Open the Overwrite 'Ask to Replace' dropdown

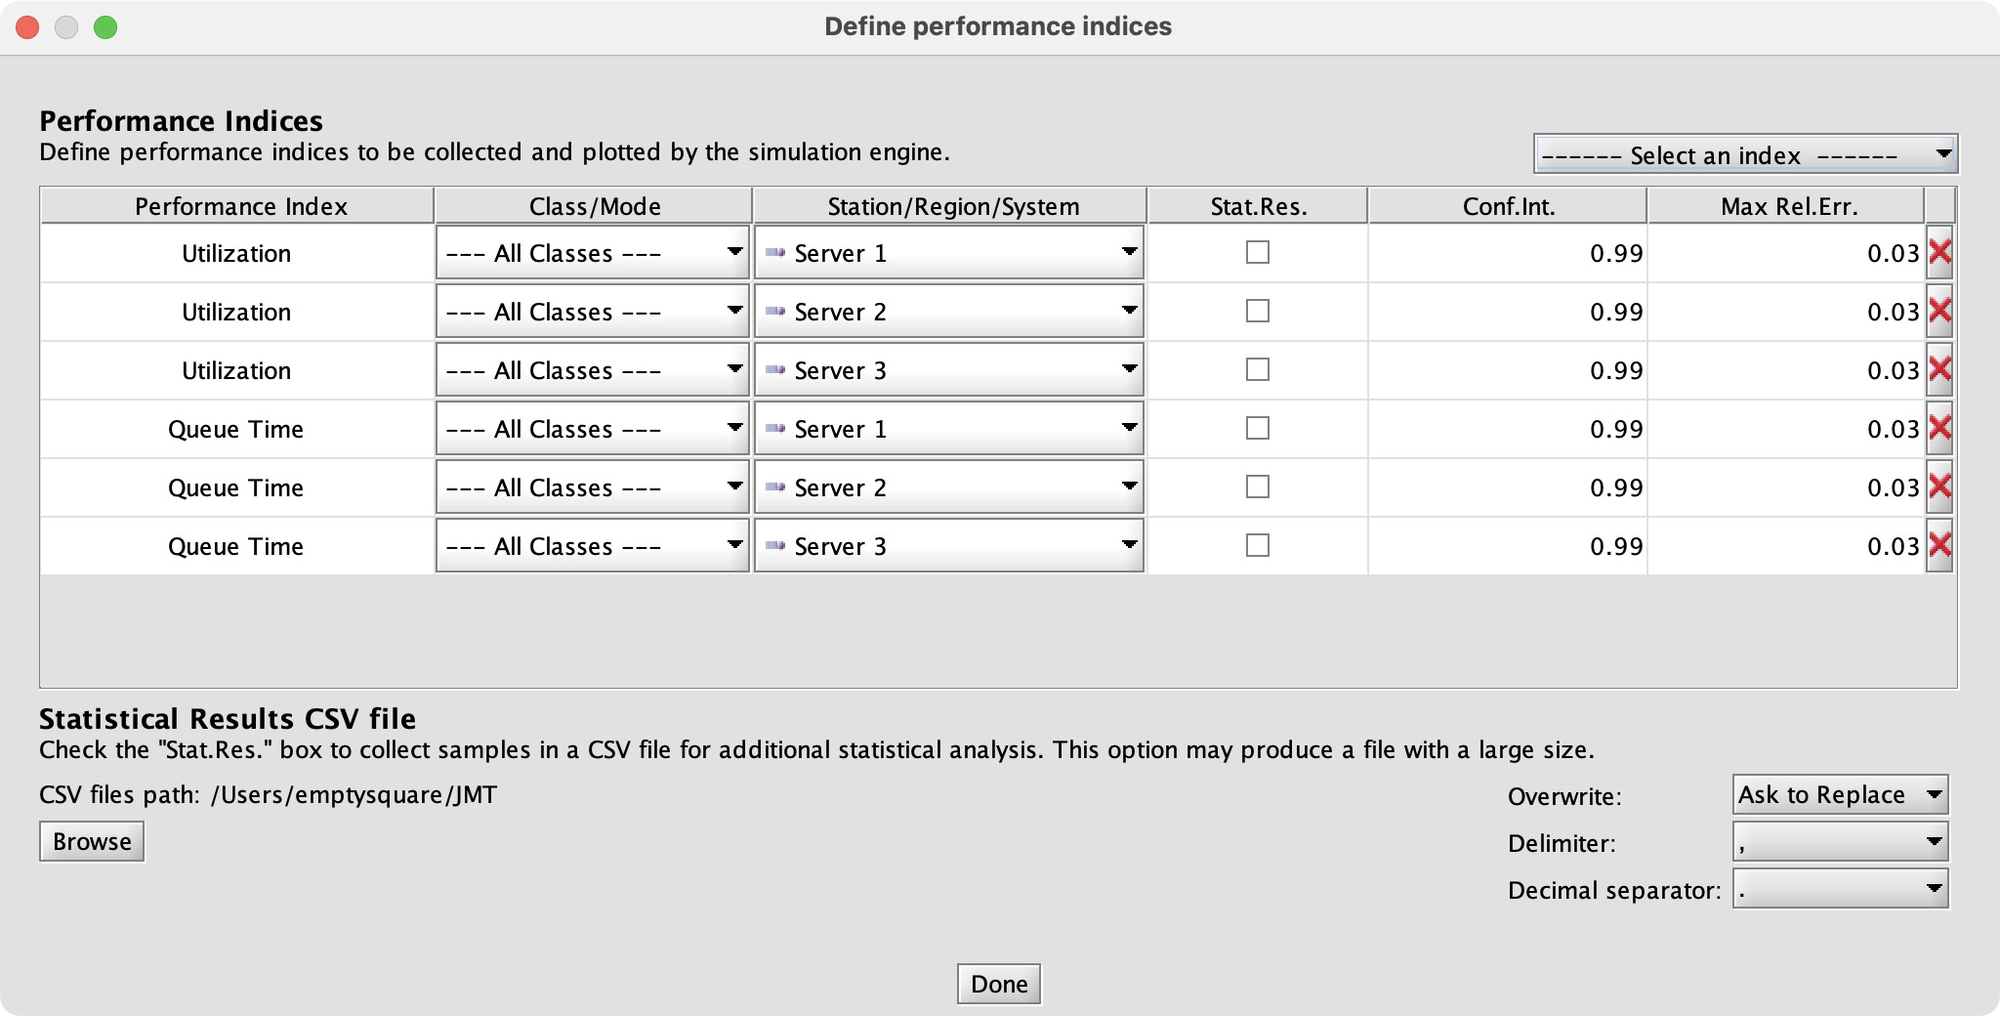1840,795
